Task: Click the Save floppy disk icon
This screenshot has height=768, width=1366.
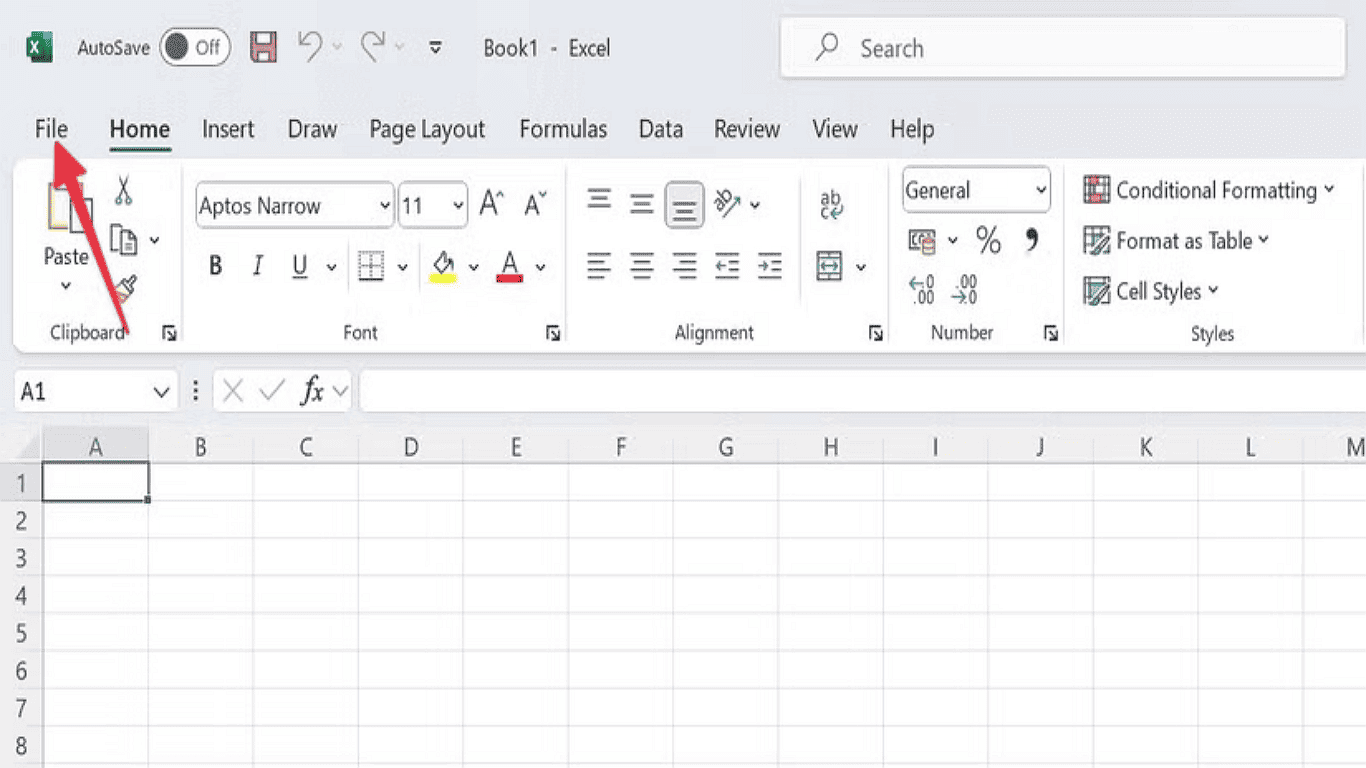Action: 263,47
